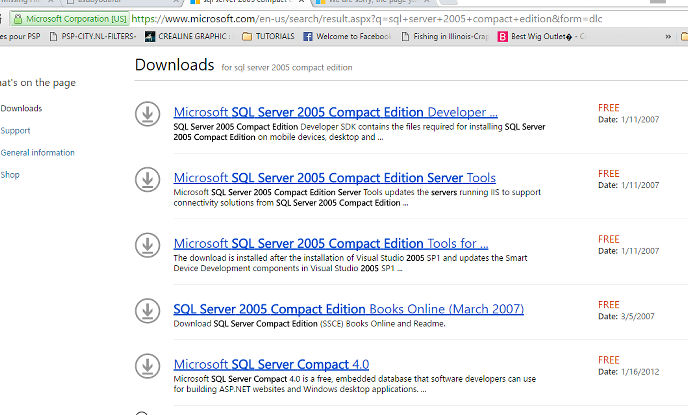Click FREE label on Compact Edition Tools for row

609,239
